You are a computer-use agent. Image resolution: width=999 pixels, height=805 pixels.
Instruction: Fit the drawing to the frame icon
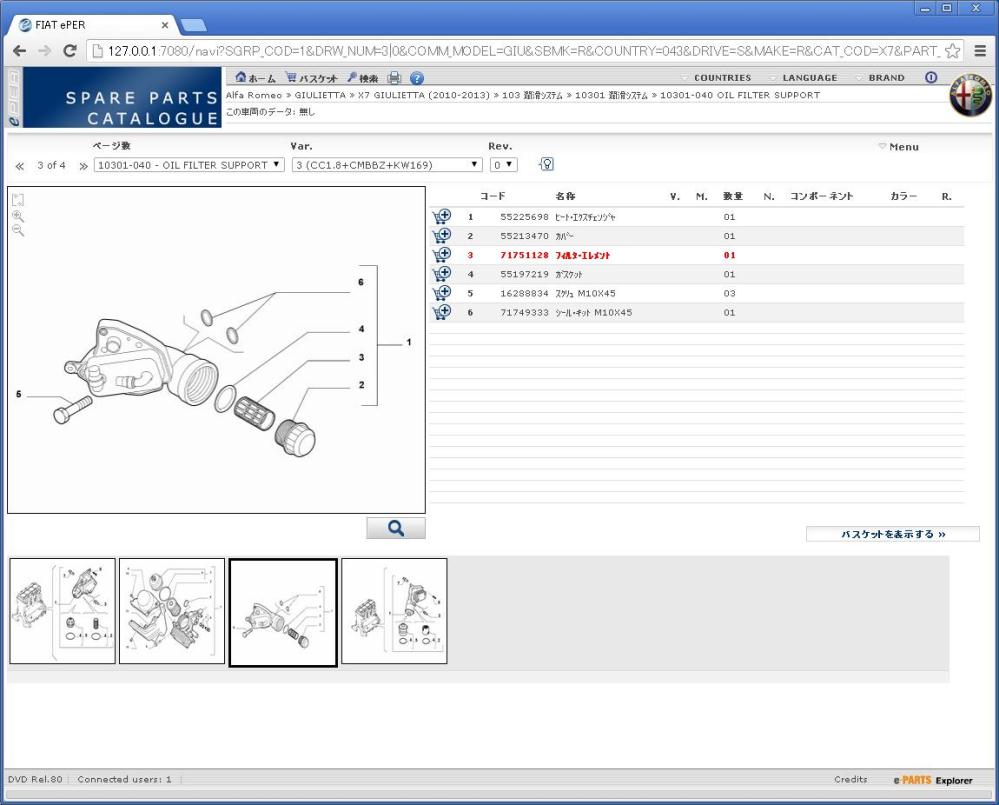pos(18,199)
